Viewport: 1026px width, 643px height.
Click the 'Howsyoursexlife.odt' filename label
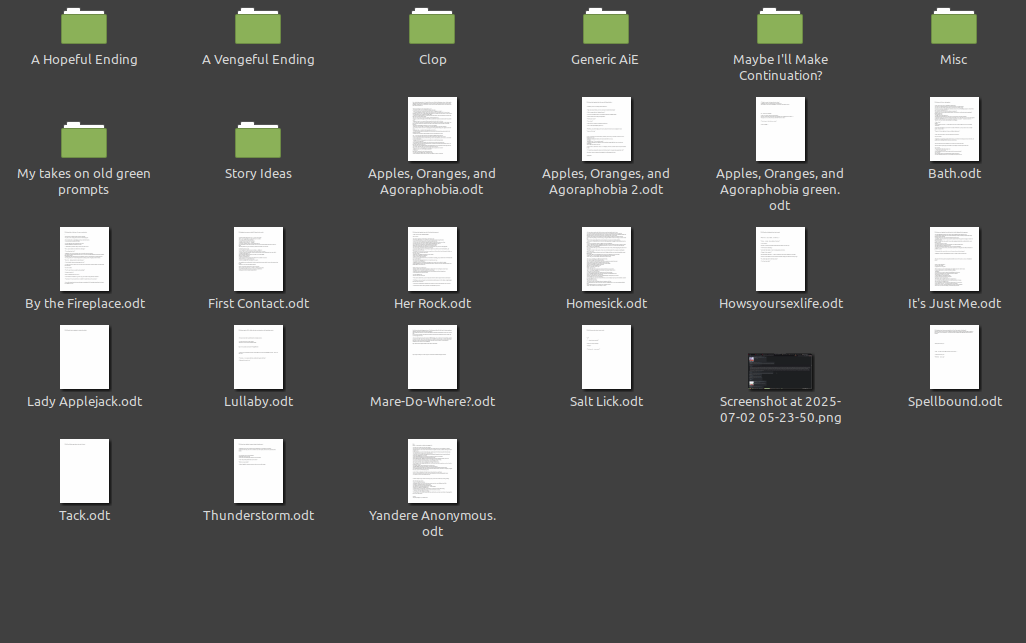[x=781, y=304]
